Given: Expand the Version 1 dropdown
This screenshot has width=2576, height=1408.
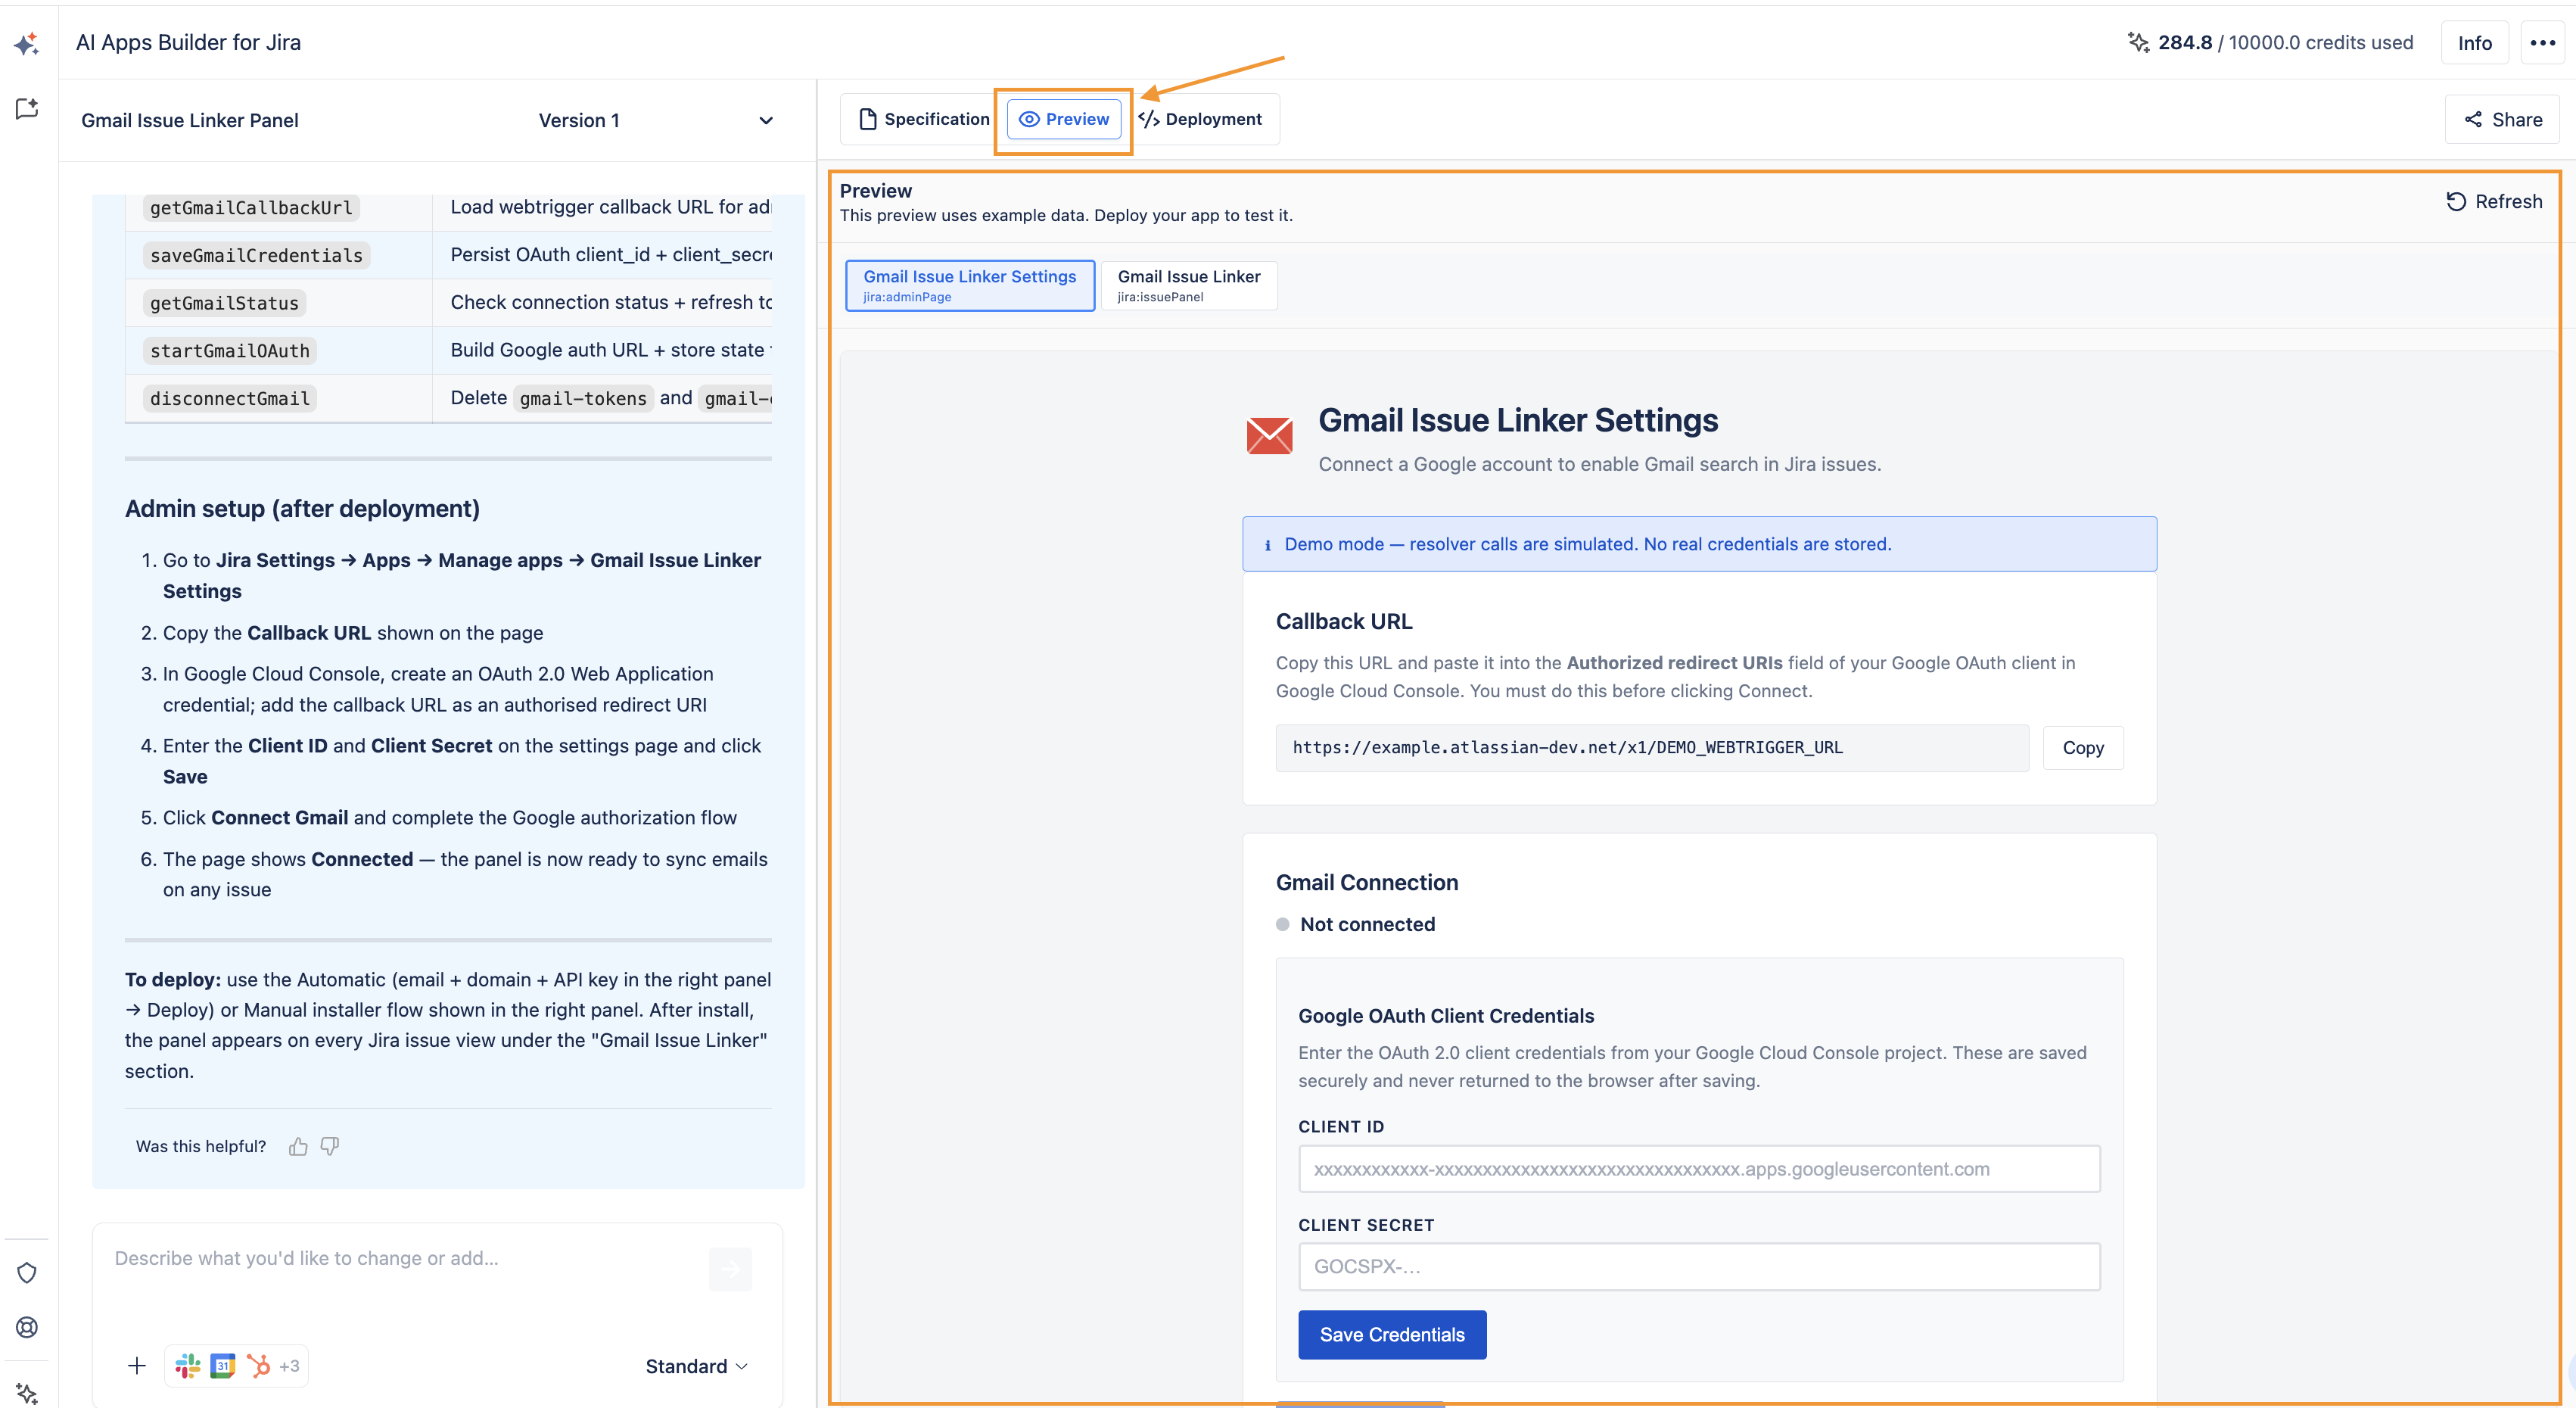Looking at the screenshot, I should [656, 120].
